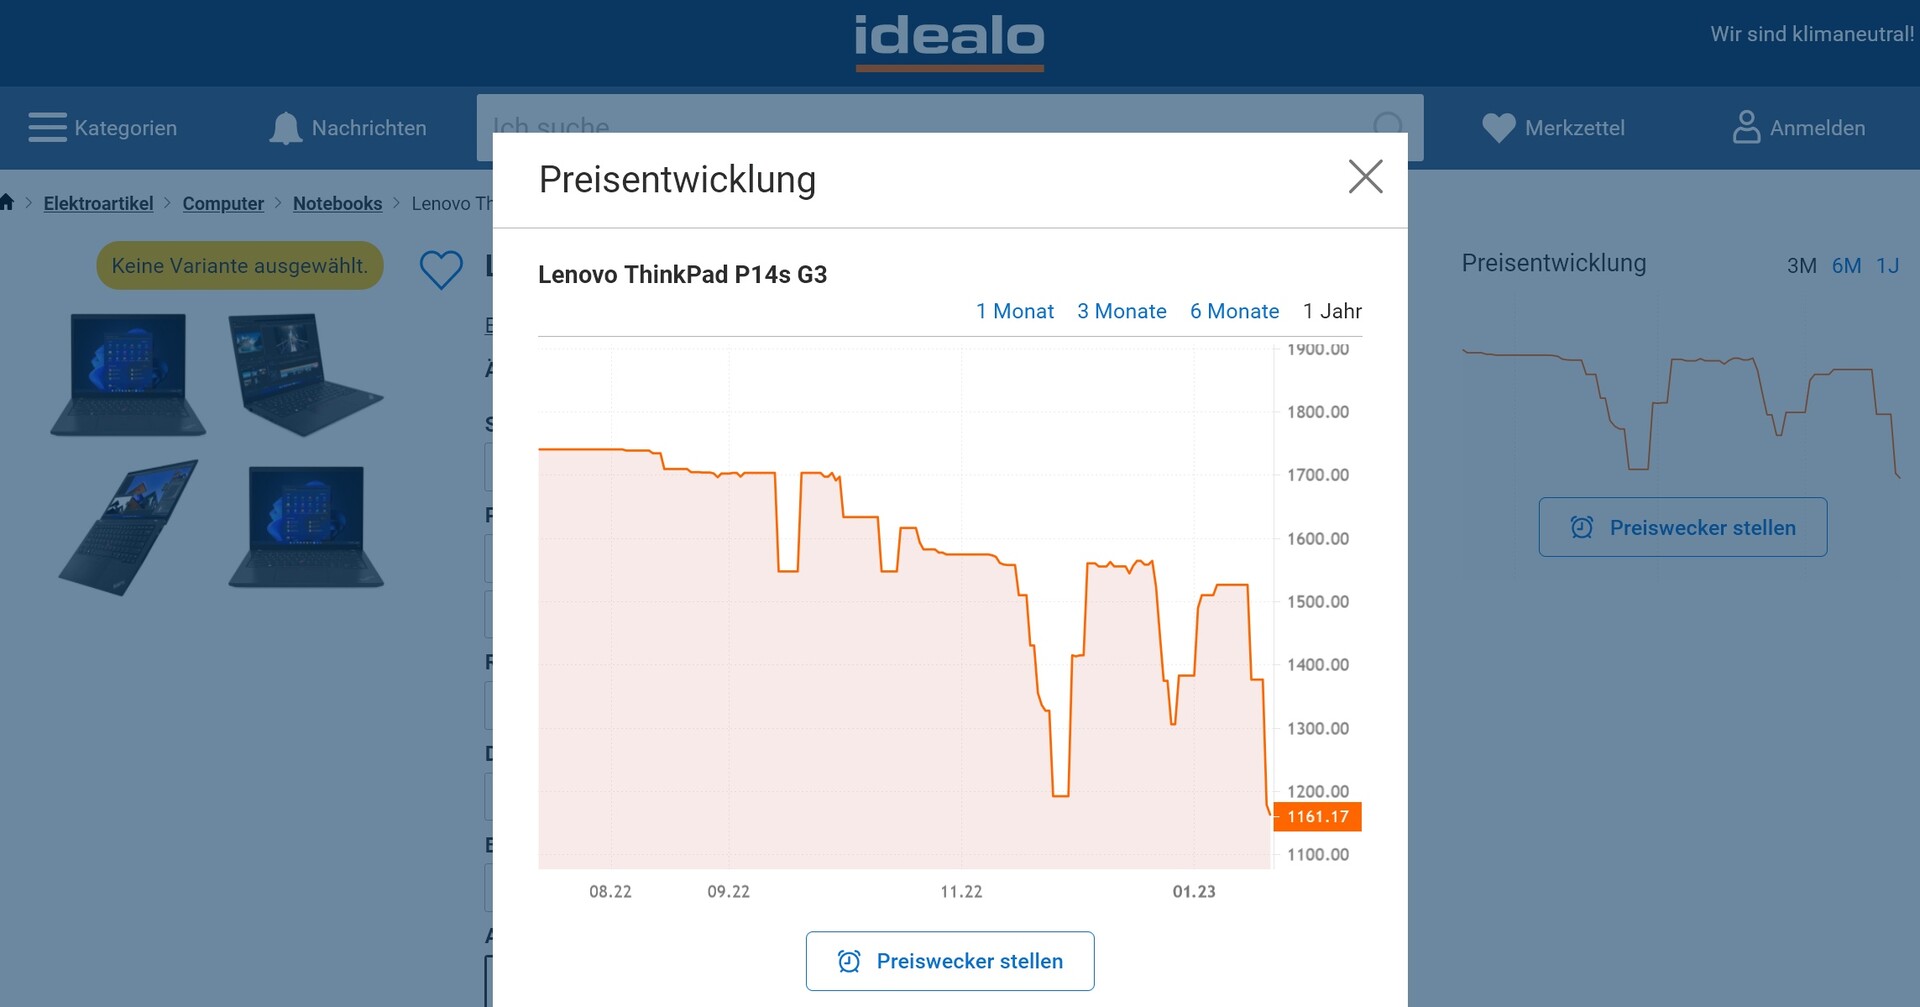
Task: Close the Preisentwicklung dialog
Action: [x=1365, y=177]
